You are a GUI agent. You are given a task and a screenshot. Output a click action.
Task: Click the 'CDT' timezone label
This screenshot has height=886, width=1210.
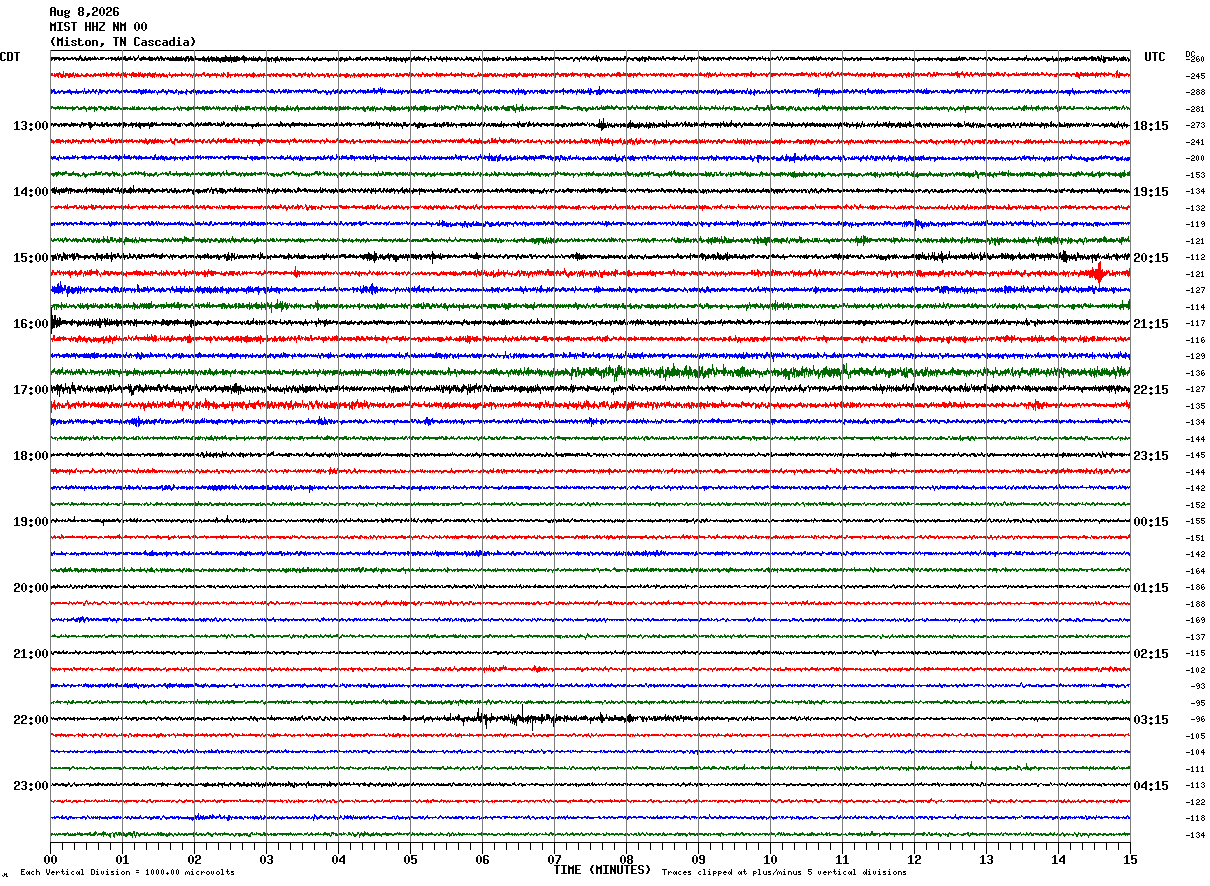click(10, 57)
